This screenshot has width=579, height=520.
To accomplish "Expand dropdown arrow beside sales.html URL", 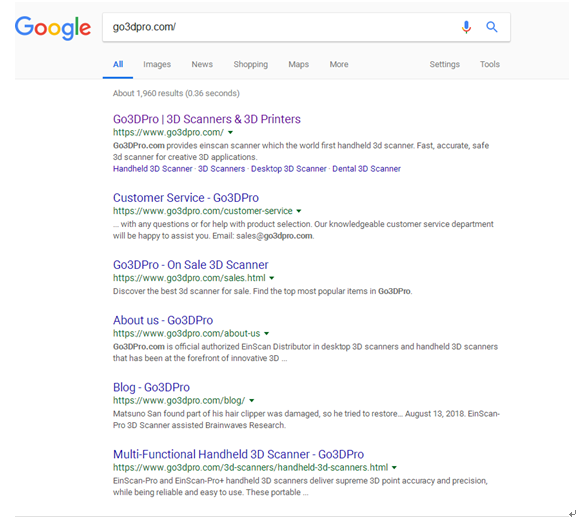I will click(272, 278).
